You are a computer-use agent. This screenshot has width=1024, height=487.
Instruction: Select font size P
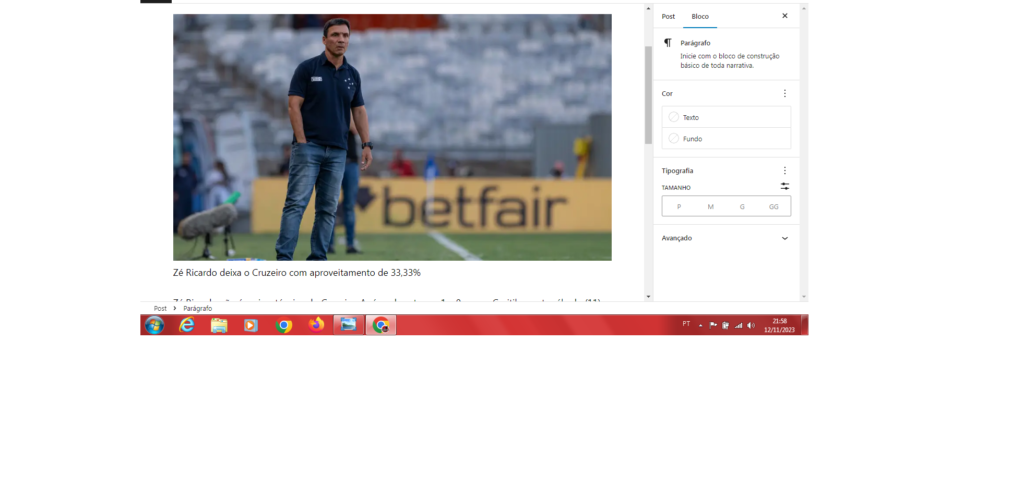[679, 207]
